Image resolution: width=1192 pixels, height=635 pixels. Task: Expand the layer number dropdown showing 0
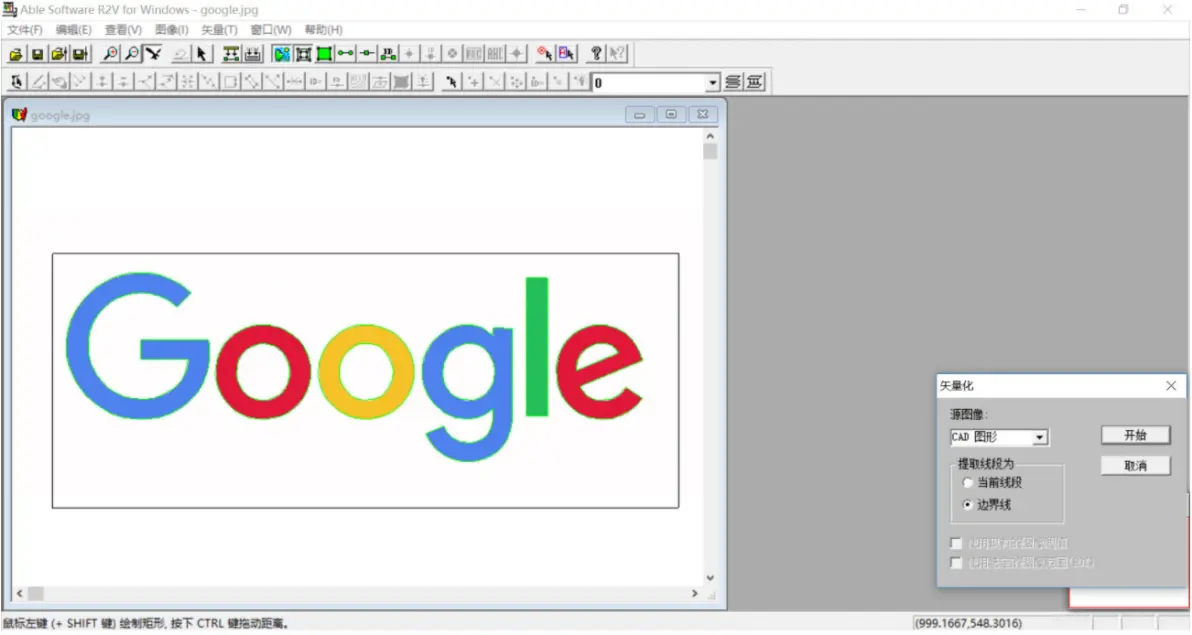click(x=712, y=82)
